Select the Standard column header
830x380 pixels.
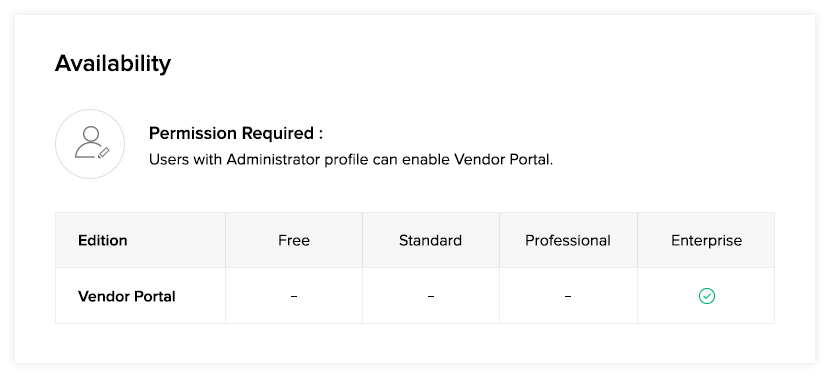point(430,240)
